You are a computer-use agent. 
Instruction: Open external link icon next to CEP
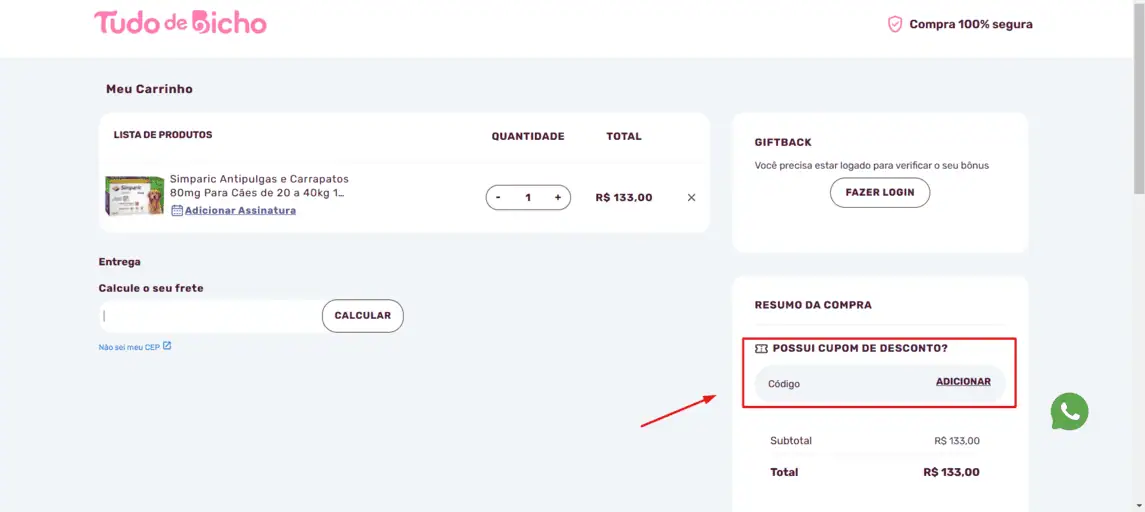166,345
